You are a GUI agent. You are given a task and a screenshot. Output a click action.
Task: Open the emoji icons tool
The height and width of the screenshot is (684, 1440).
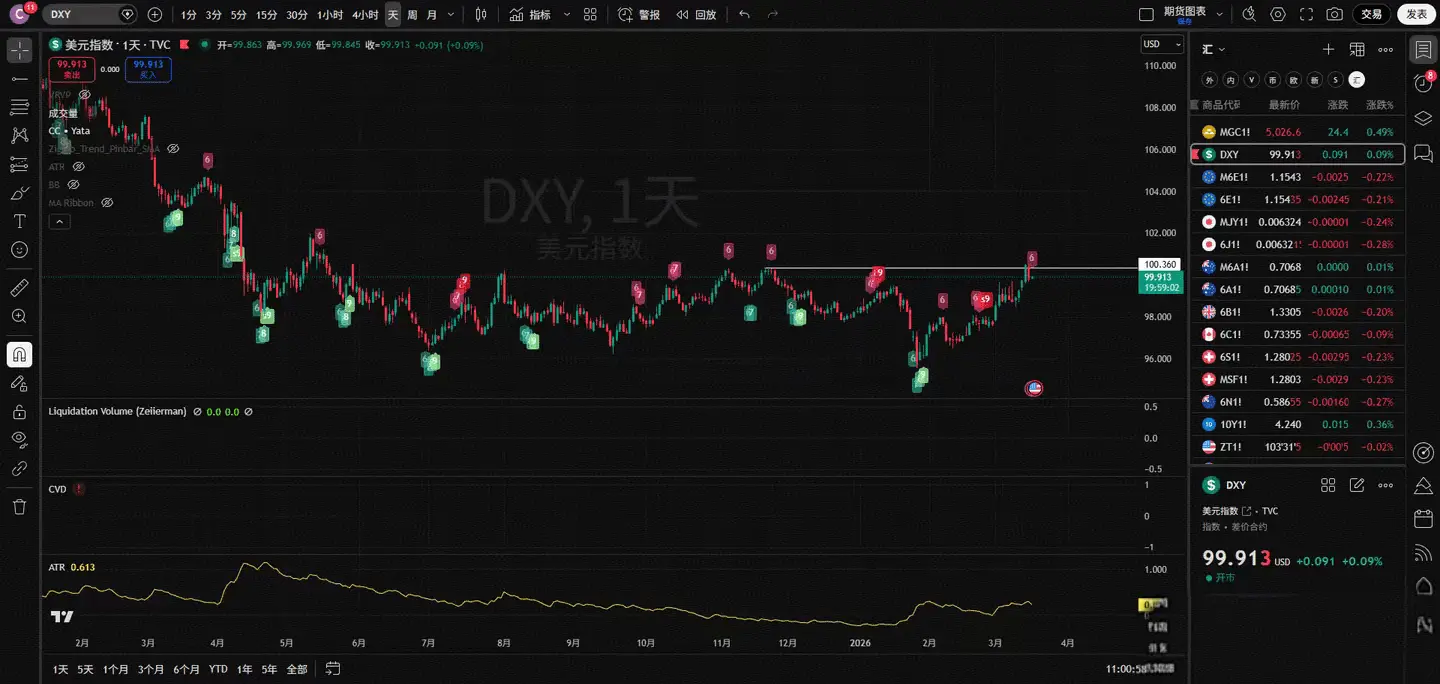19,250
